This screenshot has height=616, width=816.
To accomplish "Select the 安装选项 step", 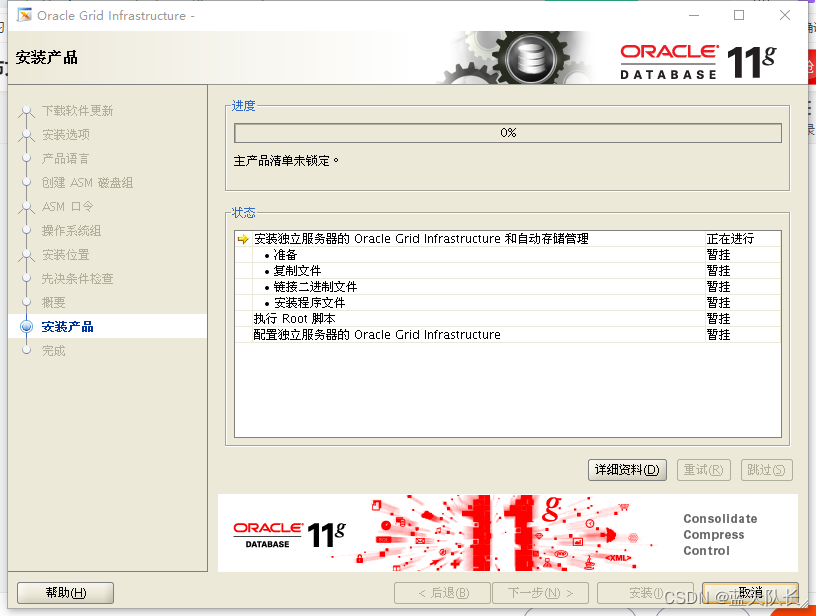I will (x=66, y=135).
